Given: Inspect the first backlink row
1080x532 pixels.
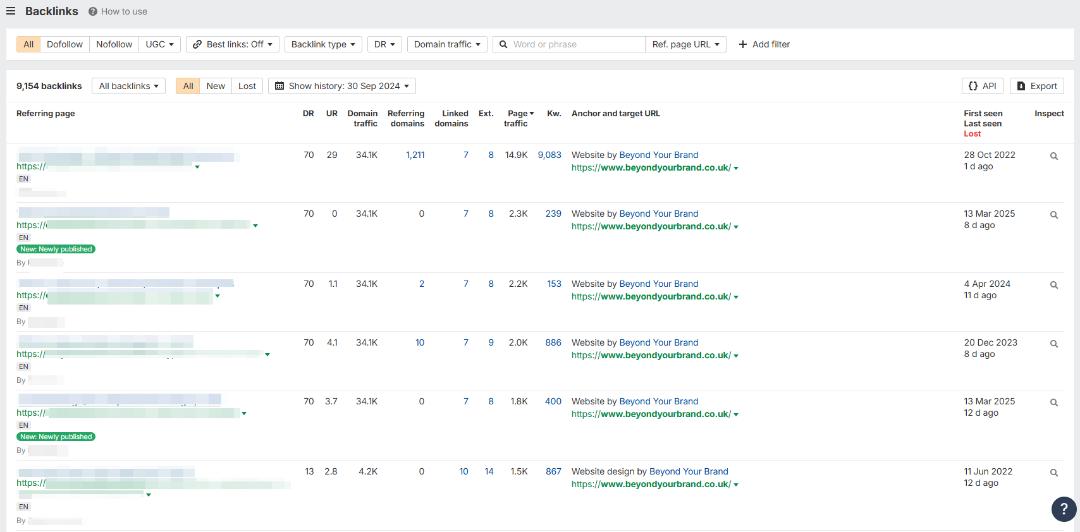Looking at the screenshot, I should pos(1053,156).
